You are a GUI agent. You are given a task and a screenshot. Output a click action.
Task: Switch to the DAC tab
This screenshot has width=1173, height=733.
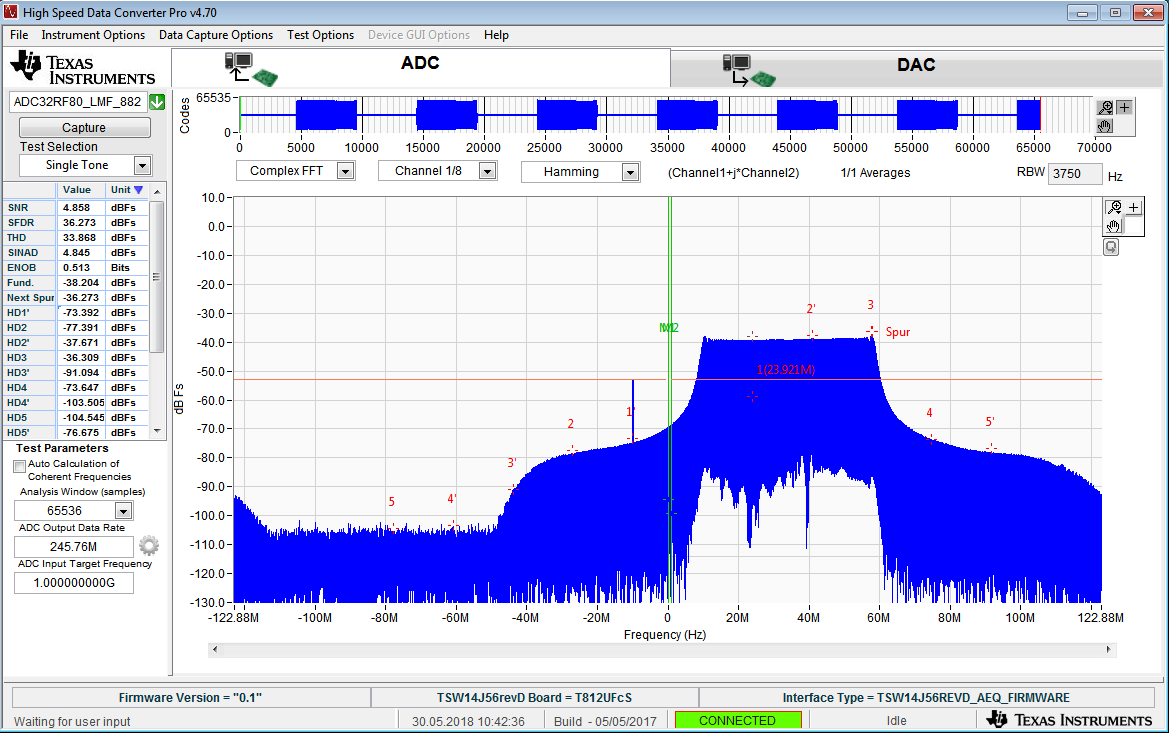tap(916, 68)
